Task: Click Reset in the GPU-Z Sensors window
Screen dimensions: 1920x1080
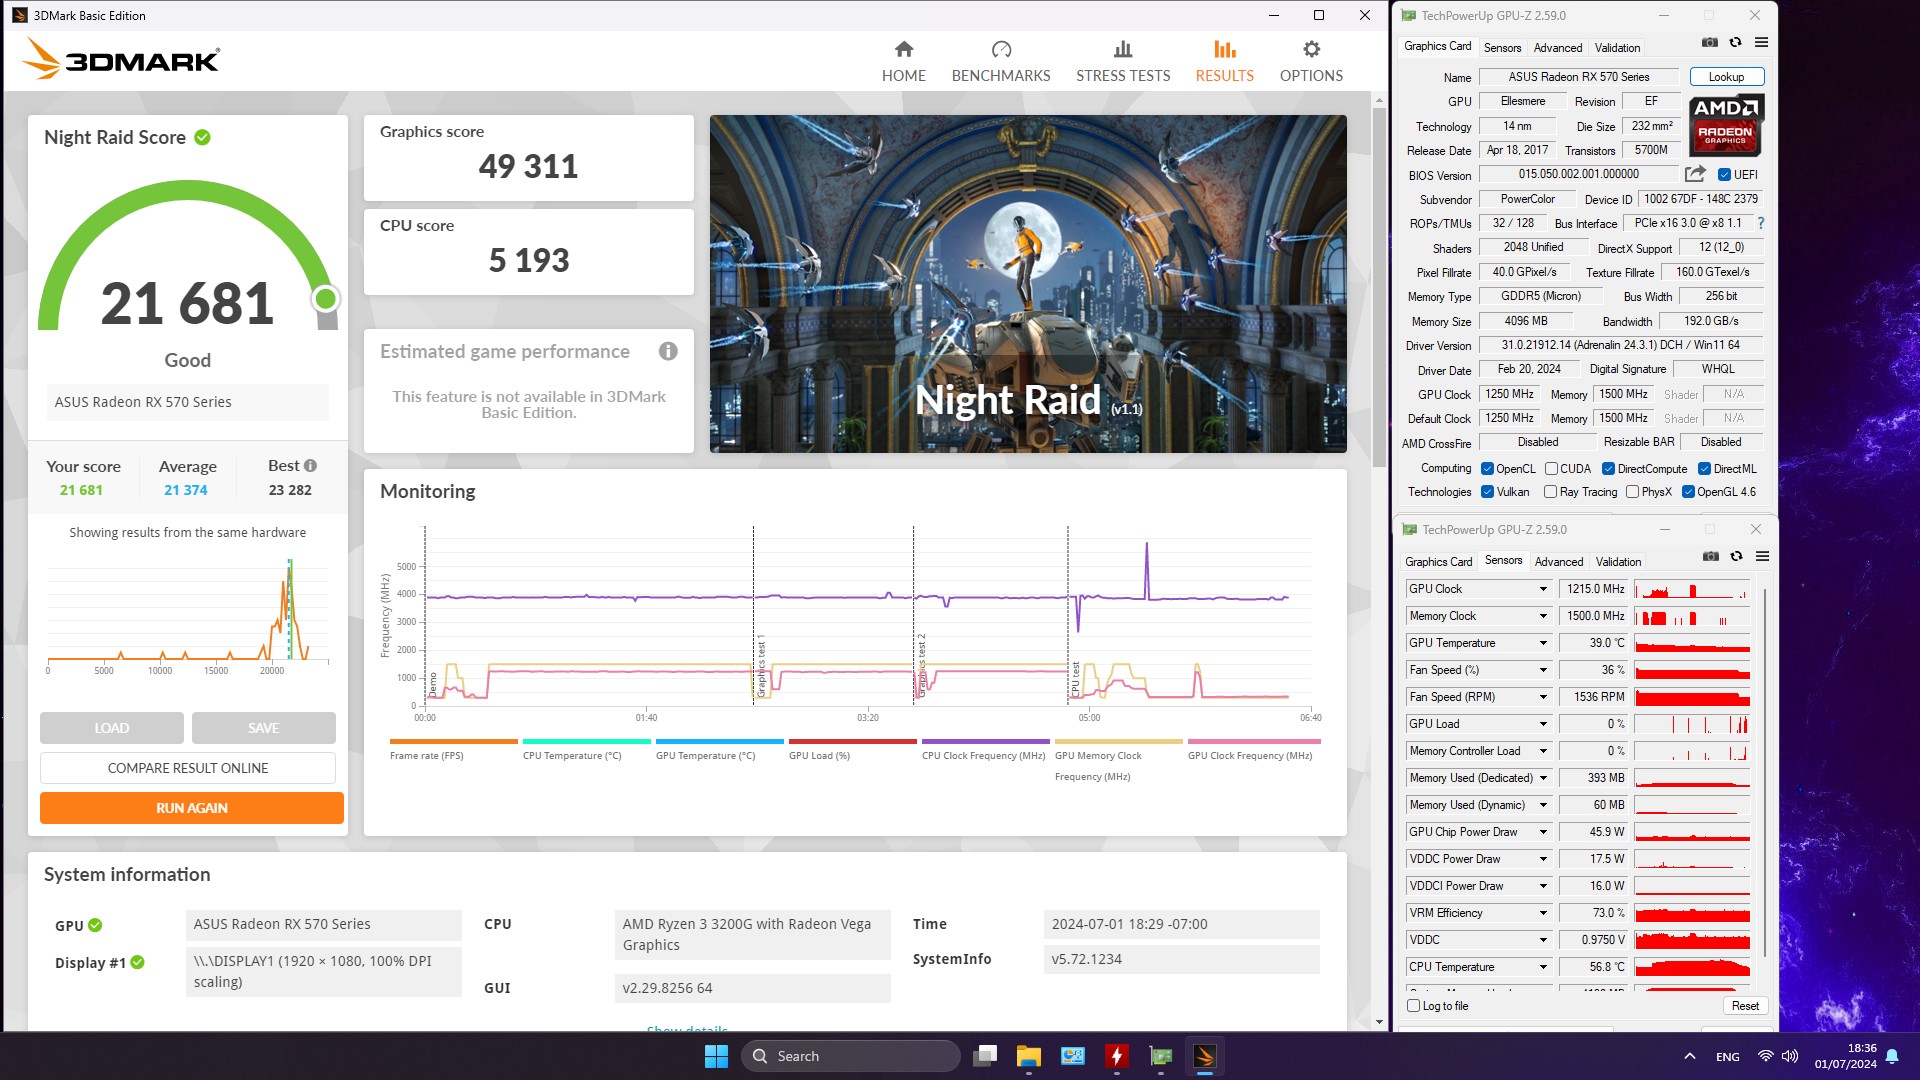Action: coord(1745,1006)
